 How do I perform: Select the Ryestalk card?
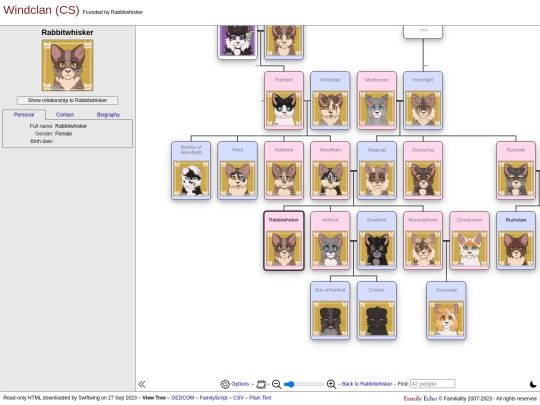(x=516, y=170)
